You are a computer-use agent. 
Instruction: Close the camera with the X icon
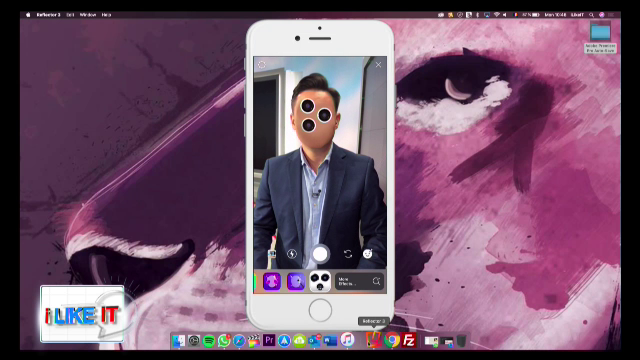(378, 64)
